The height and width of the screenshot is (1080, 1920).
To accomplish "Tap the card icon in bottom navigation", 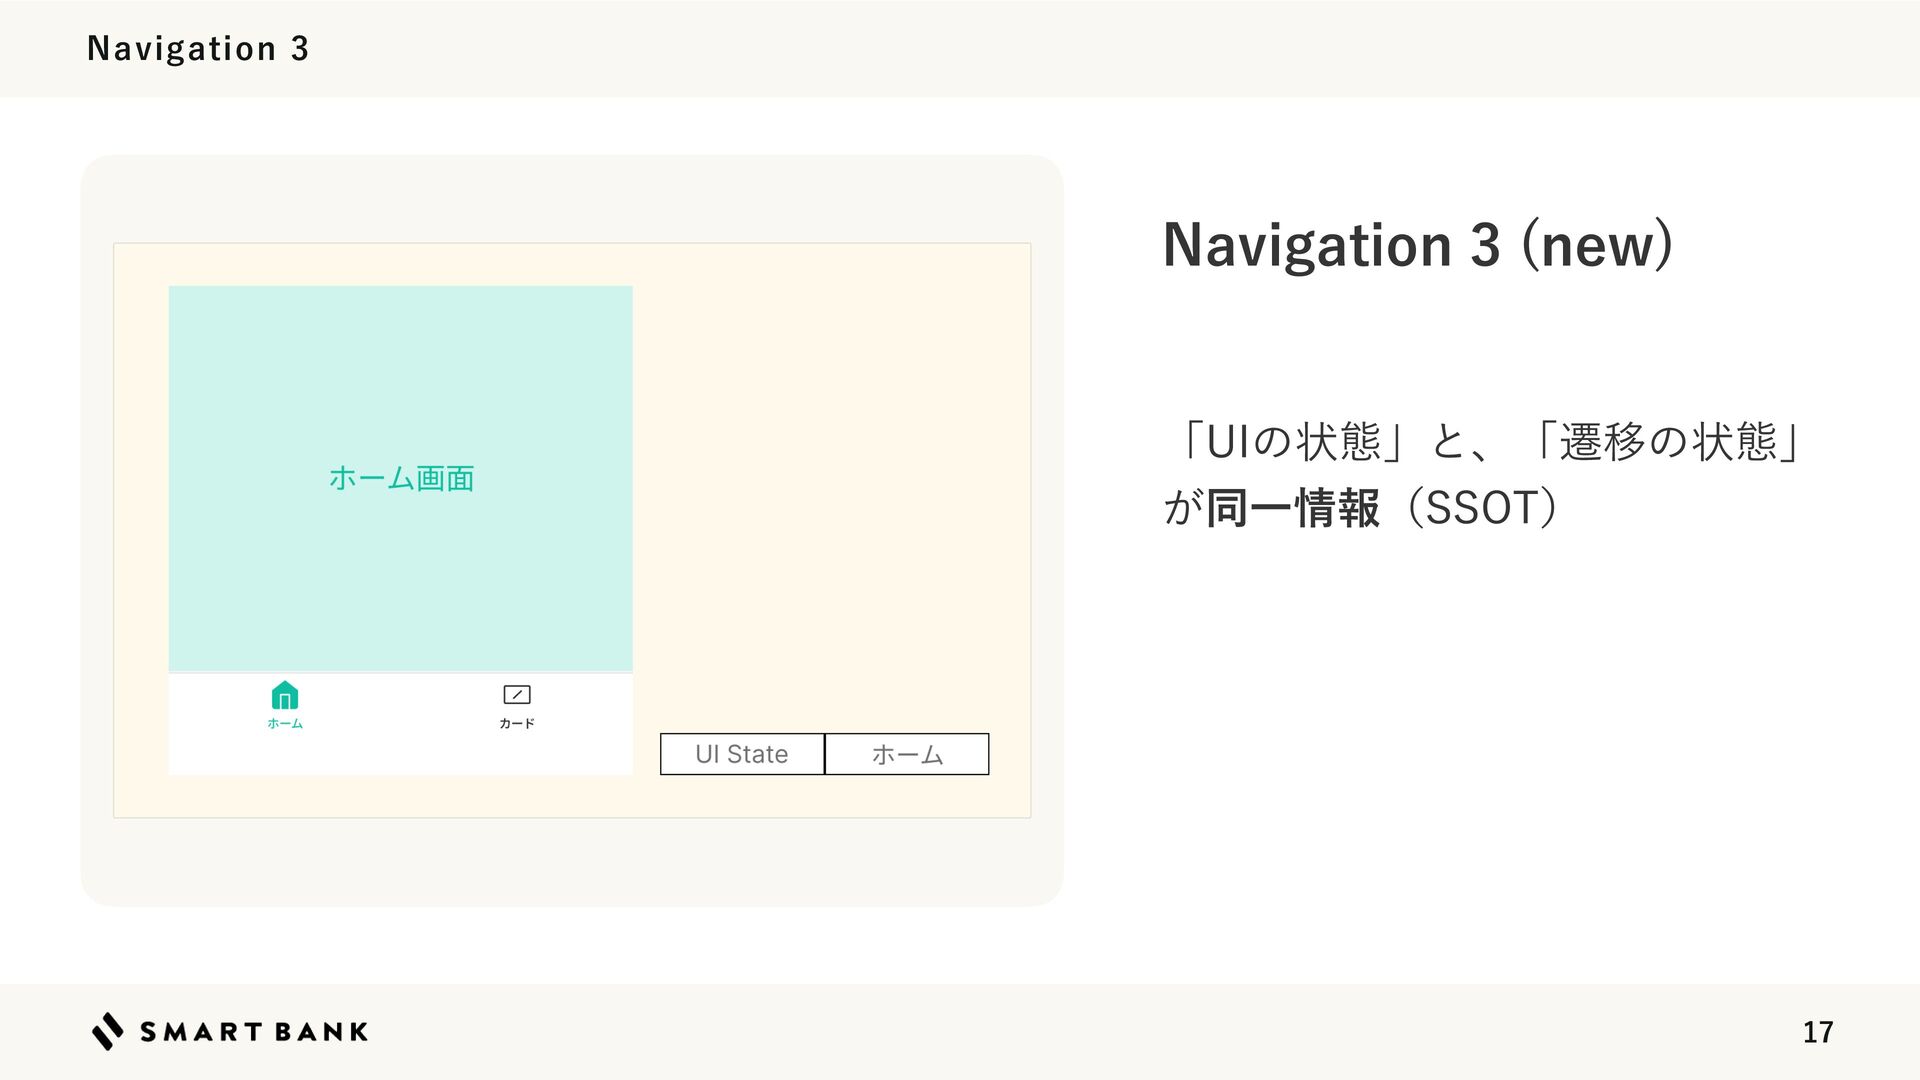I will pyautogui.click(x=517, y=694).
